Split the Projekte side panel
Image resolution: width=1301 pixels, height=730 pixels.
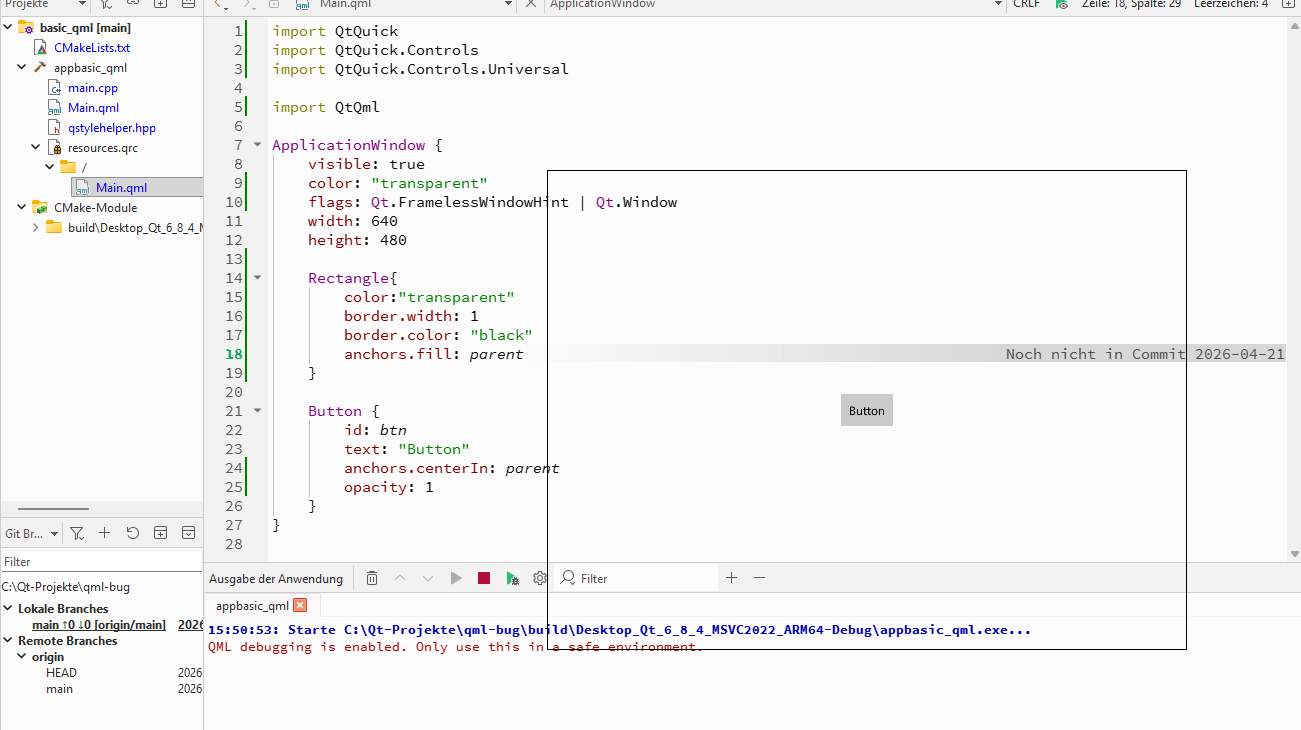click(160, 4)
